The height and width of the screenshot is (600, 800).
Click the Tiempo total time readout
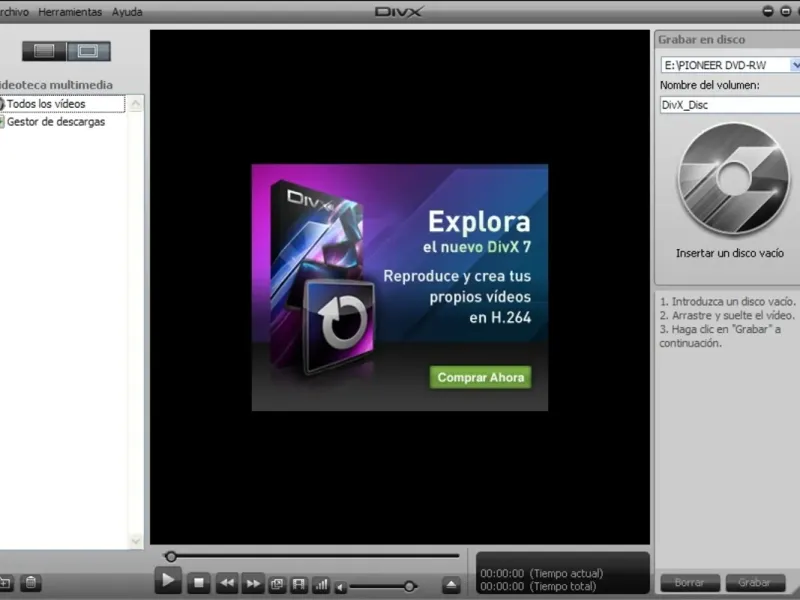click(x=538, y=587)
